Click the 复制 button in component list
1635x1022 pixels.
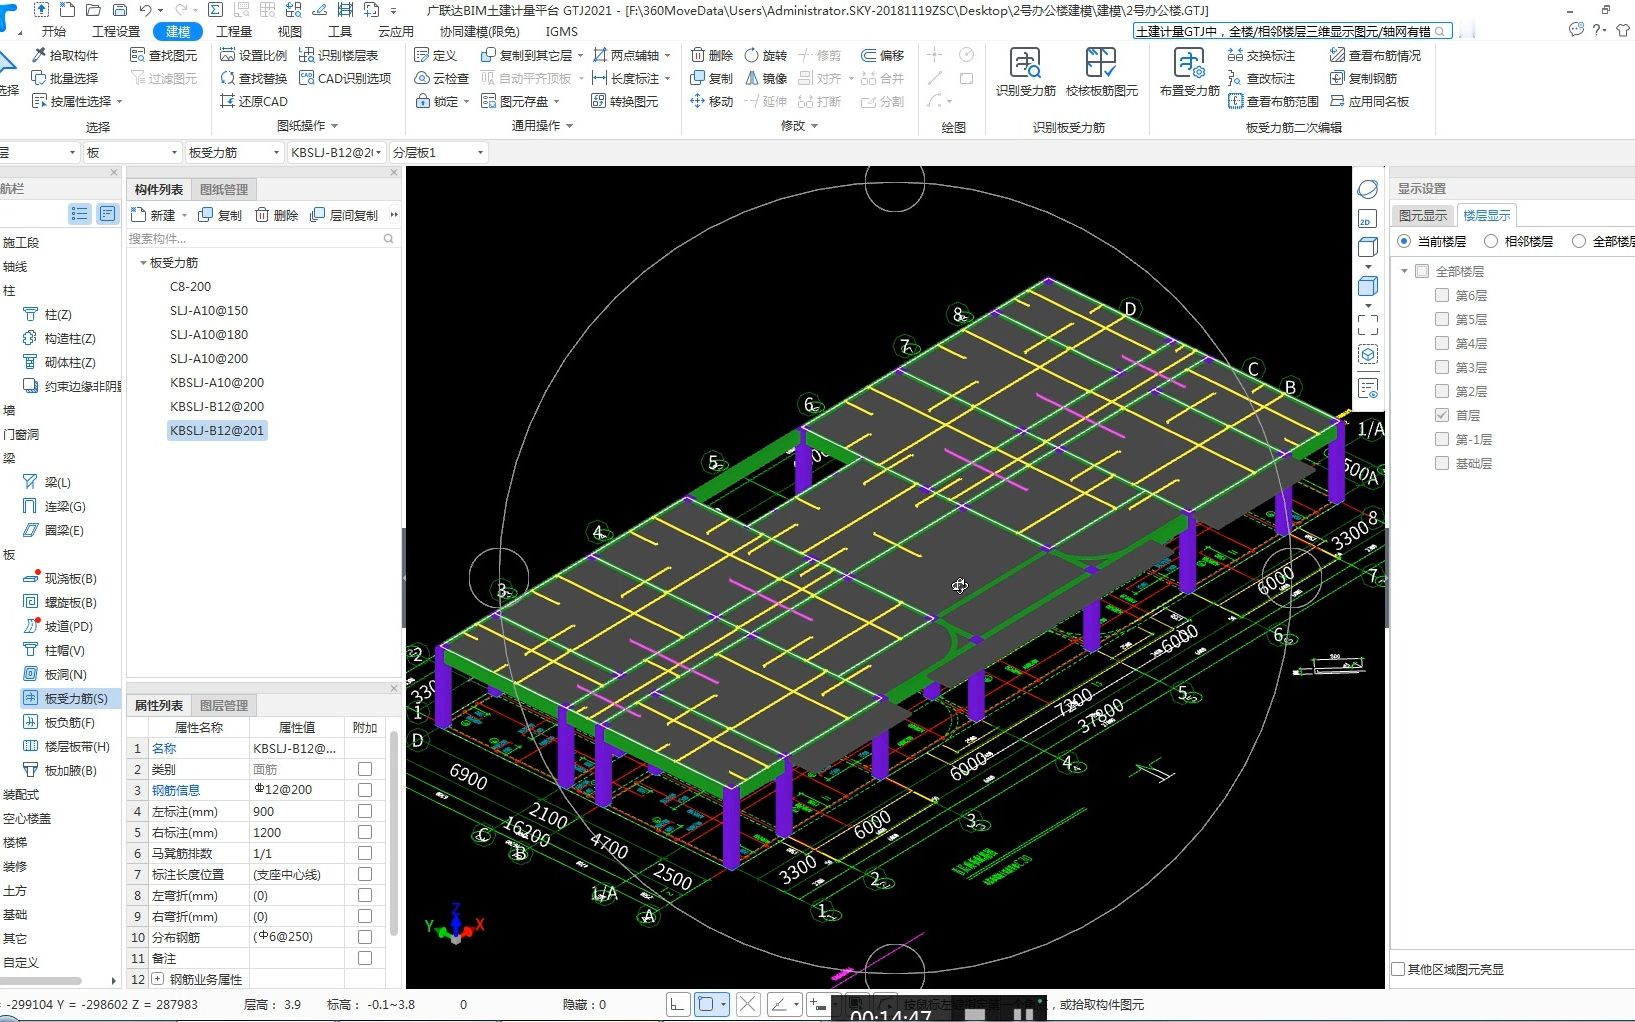coord(220,215)
